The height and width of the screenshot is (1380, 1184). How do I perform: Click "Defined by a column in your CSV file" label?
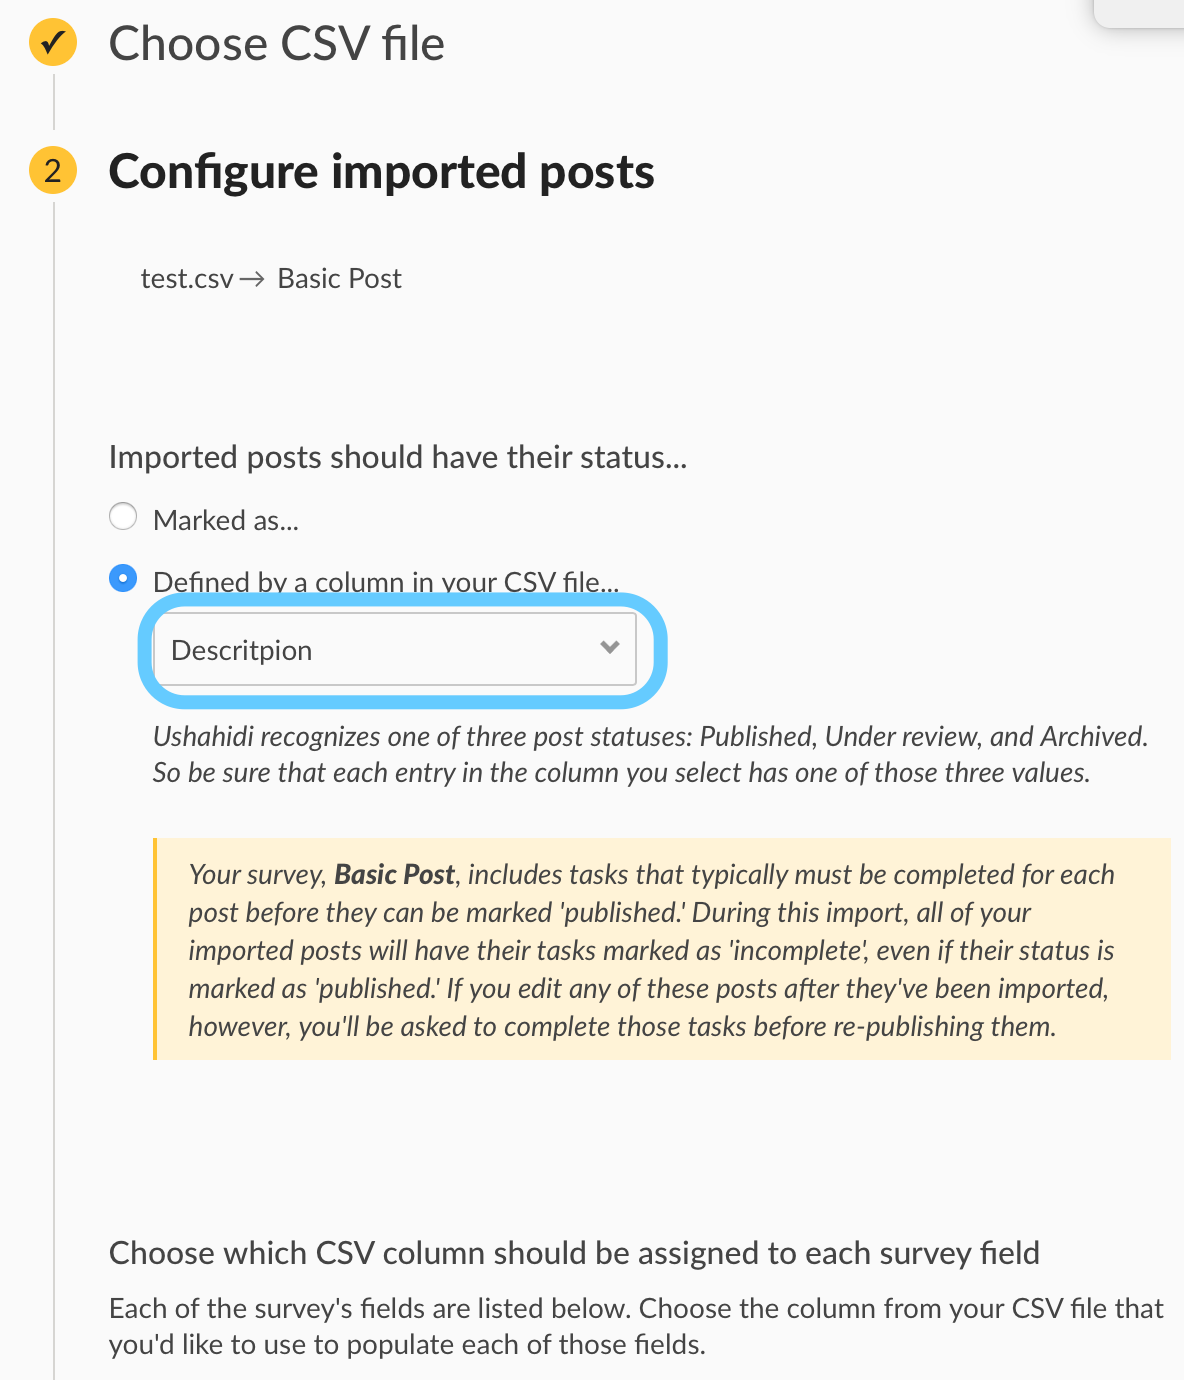386,582
